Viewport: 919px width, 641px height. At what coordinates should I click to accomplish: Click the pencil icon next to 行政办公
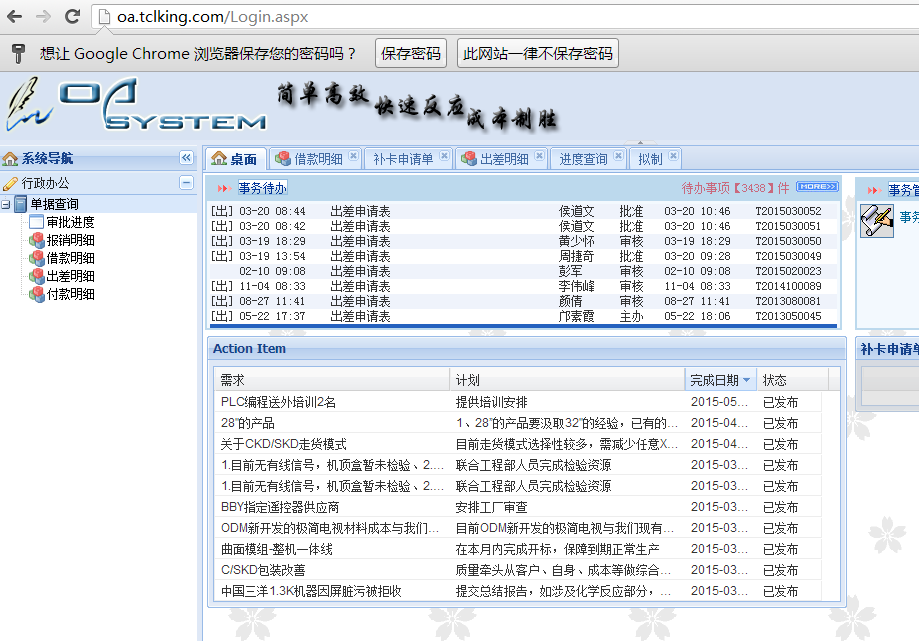(x=10, y=183)
